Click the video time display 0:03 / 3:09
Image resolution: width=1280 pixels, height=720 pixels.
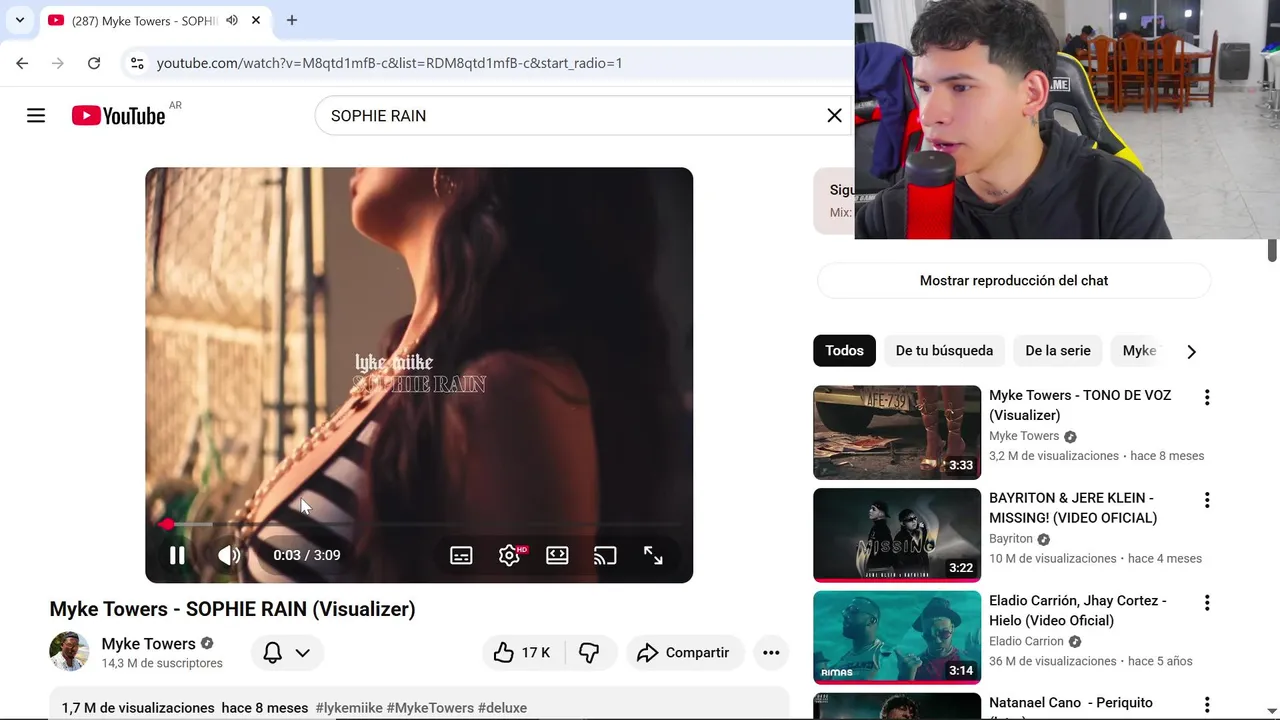(307, 555)
